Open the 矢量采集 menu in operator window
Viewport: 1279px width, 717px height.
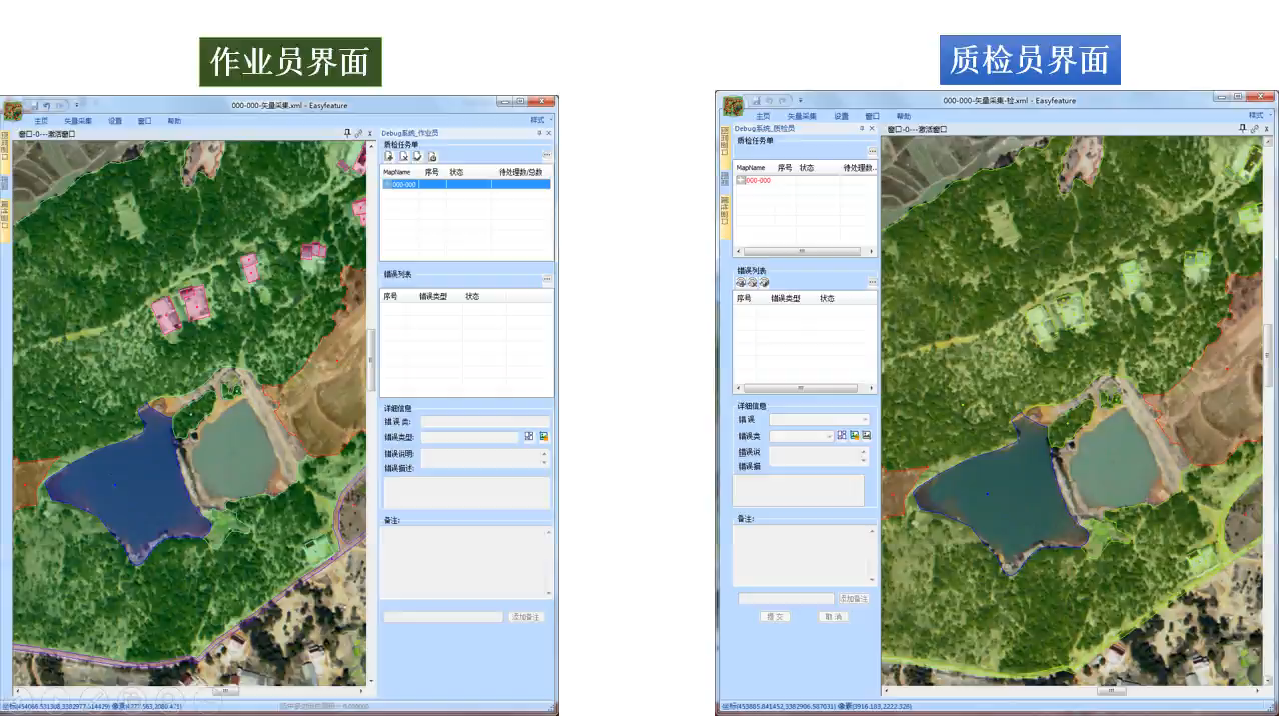click(x=78, y=121)
